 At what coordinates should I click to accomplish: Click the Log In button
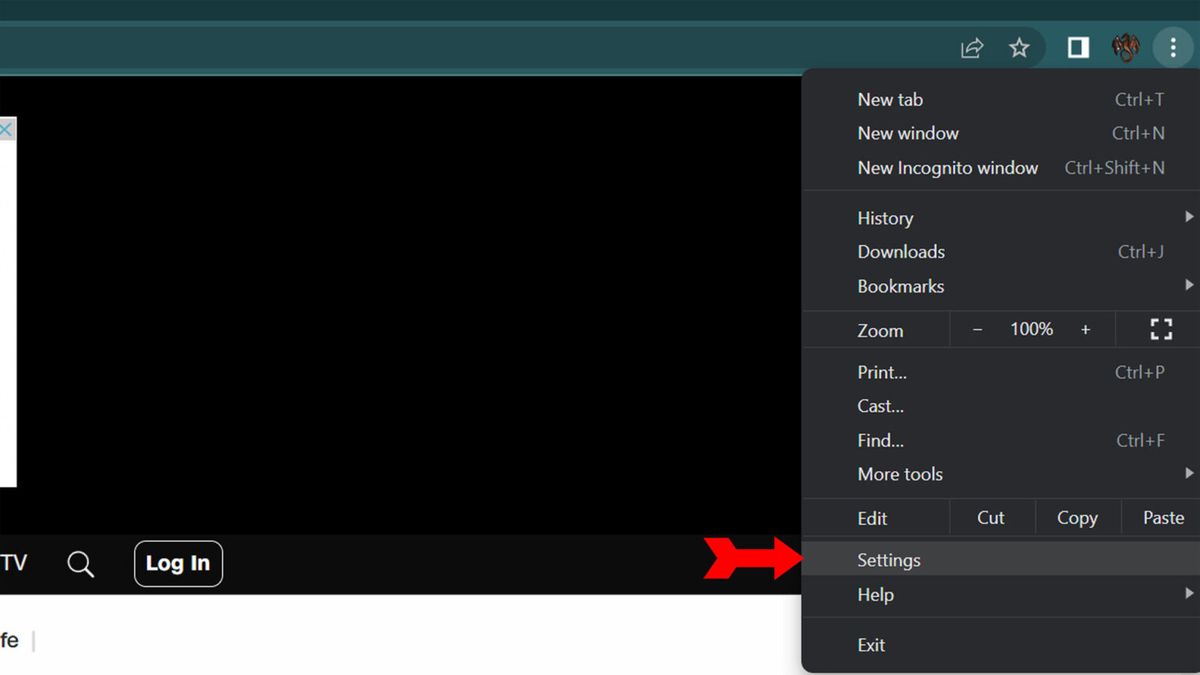pos(178,563)
